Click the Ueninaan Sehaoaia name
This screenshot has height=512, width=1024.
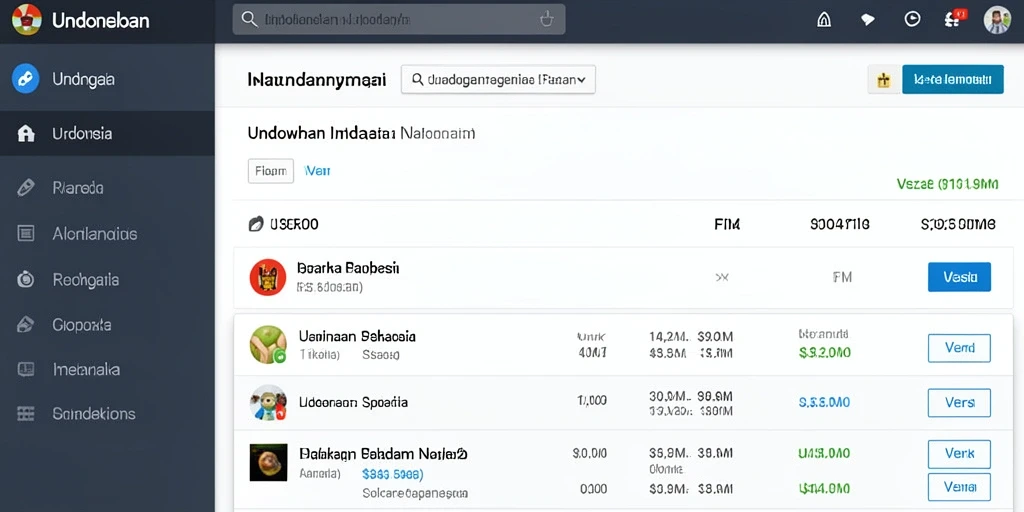click(357, 336)
